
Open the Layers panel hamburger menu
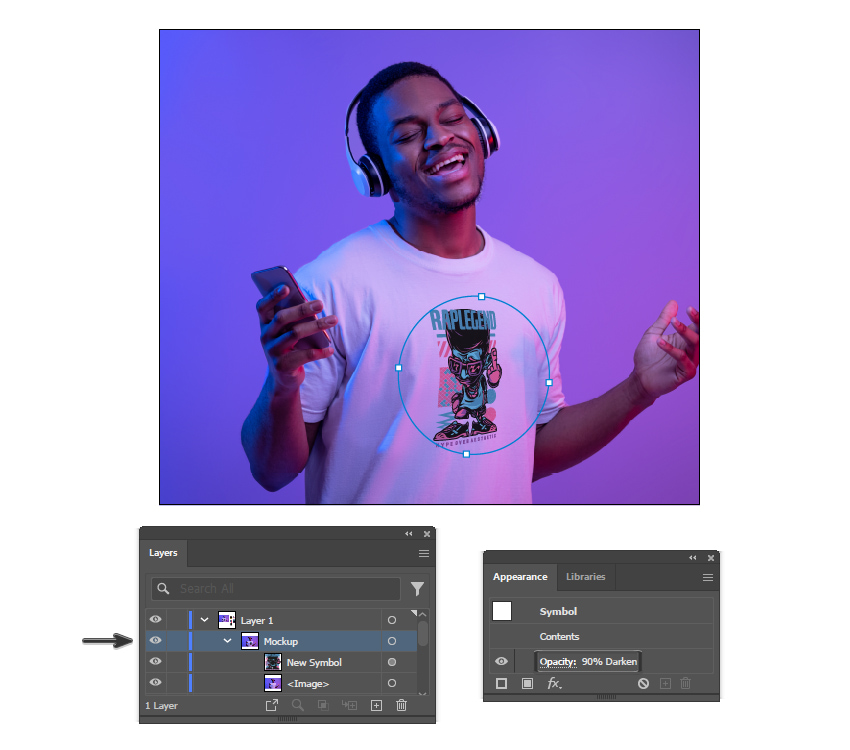click(x=424, y=553)
